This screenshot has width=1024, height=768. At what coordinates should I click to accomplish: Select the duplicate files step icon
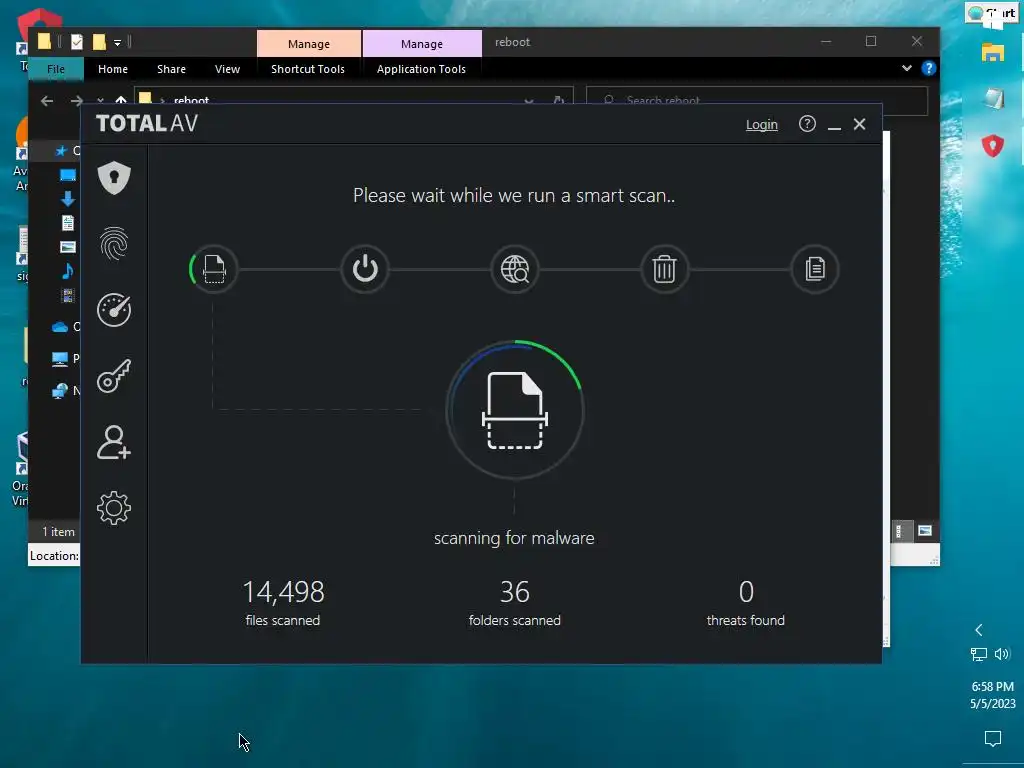pyautogui.click(x=814, y=269)
